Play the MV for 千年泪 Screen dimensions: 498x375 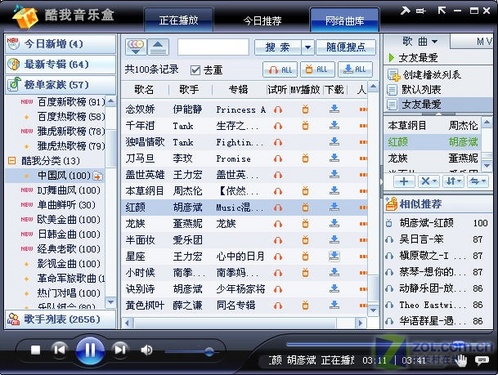point(305,126)
